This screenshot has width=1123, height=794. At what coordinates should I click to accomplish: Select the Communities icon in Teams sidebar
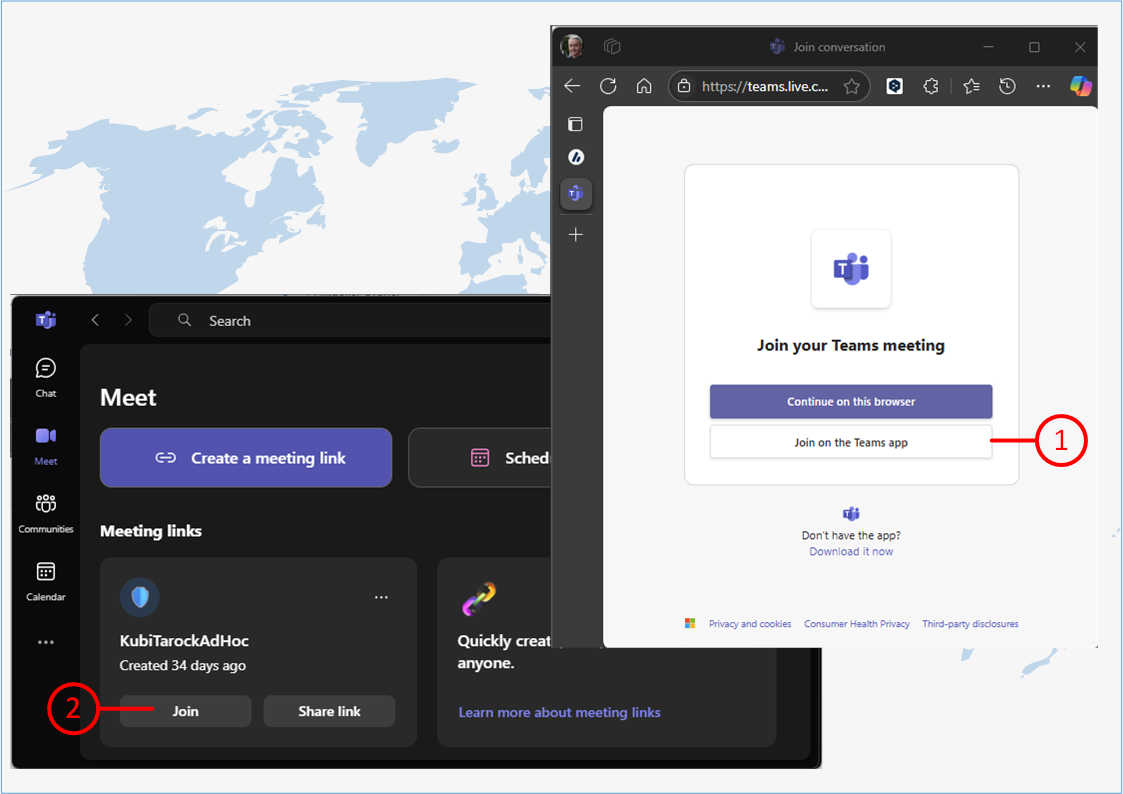[46, 512]
